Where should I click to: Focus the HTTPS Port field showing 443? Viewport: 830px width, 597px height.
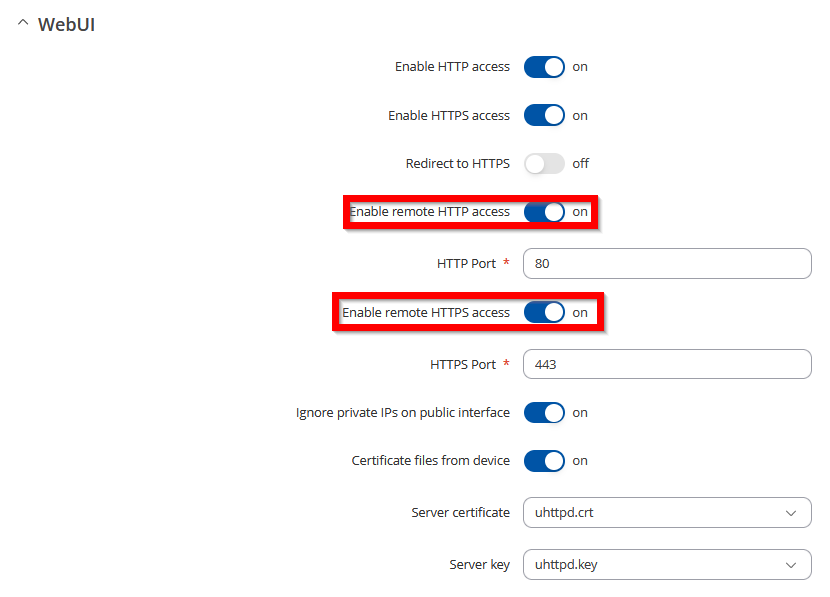pyautogui.click(x=667, y=364)
